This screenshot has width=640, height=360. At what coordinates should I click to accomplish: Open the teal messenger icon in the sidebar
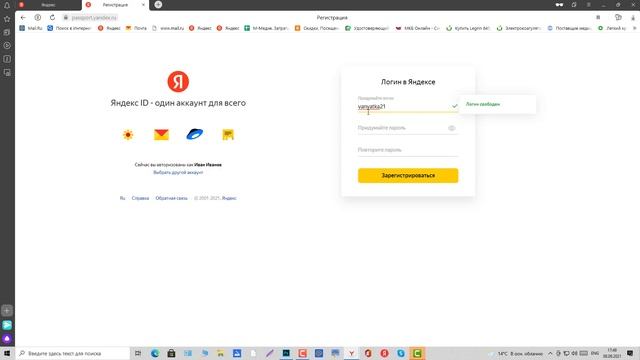point(7,325)
